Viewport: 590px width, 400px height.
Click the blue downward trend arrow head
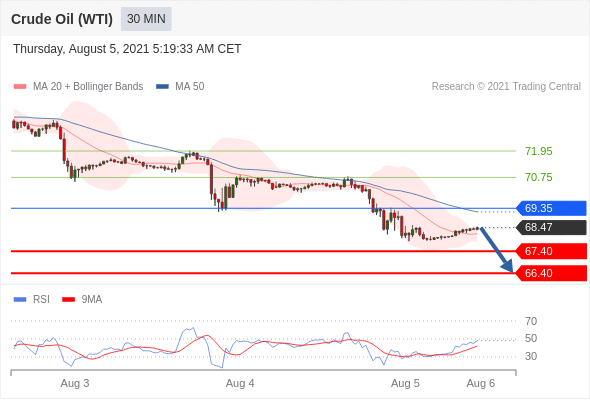click(508, 266)
